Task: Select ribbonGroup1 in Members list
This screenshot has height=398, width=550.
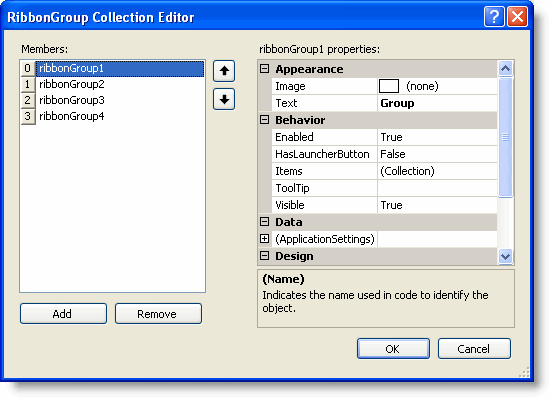Action: click(x=120, y=68)
